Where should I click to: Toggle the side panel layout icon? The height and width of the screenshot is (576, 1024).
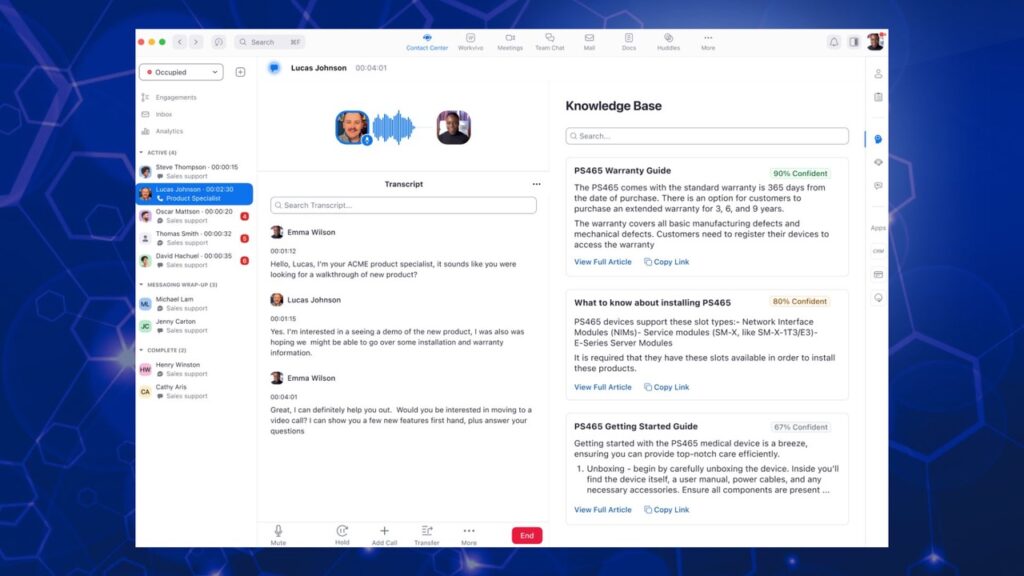[854, 42]
